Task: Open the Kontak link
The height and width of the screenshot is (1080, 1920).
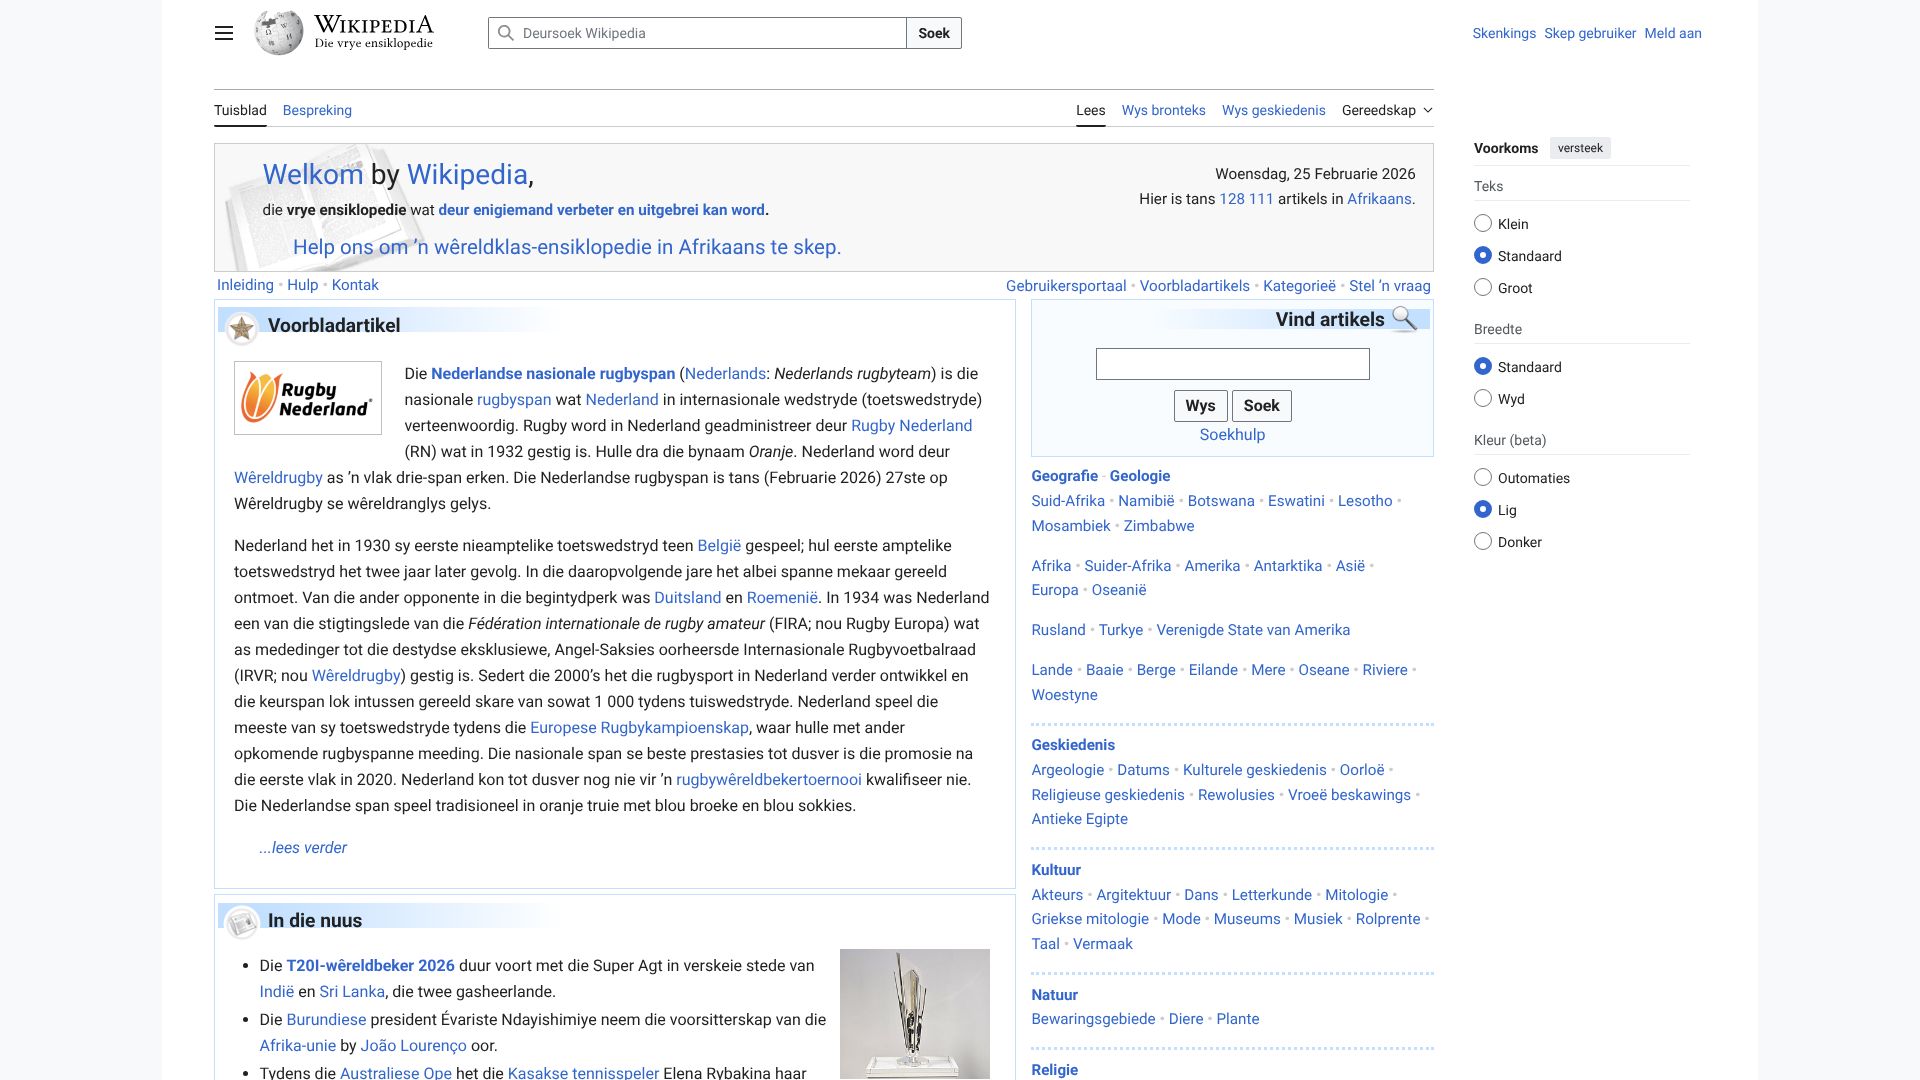Action: click(x=355, y=285)
